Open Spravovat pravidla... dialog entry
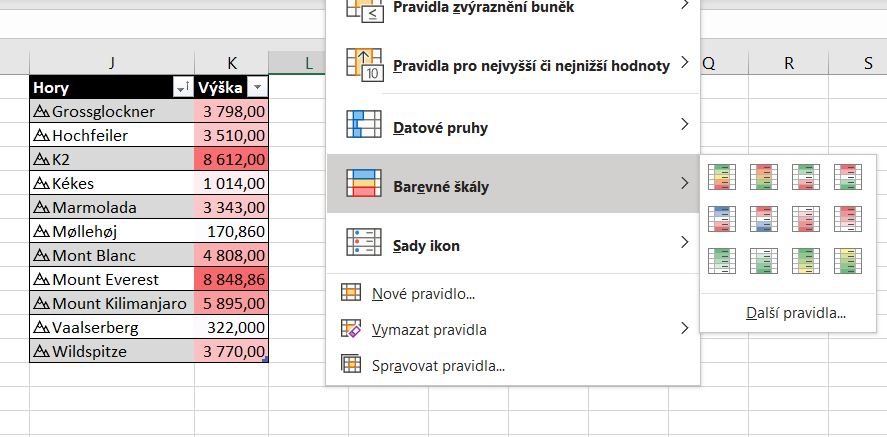This screenshot has height=437, width=887. click(437, 365)
